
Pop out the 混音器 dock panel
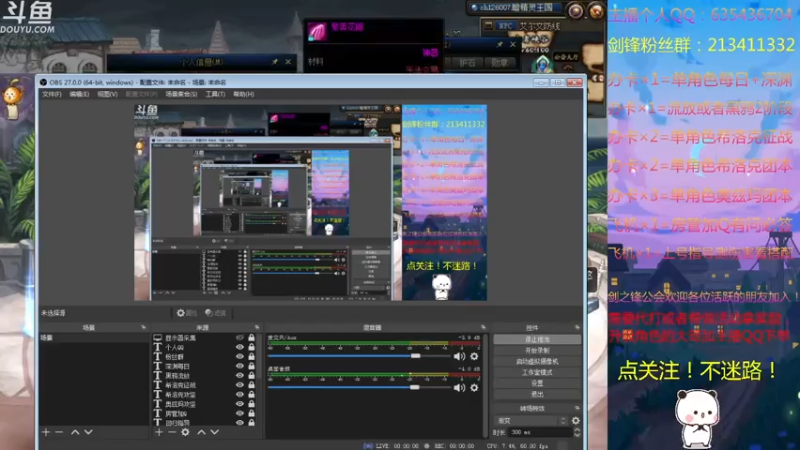[483, 328]
